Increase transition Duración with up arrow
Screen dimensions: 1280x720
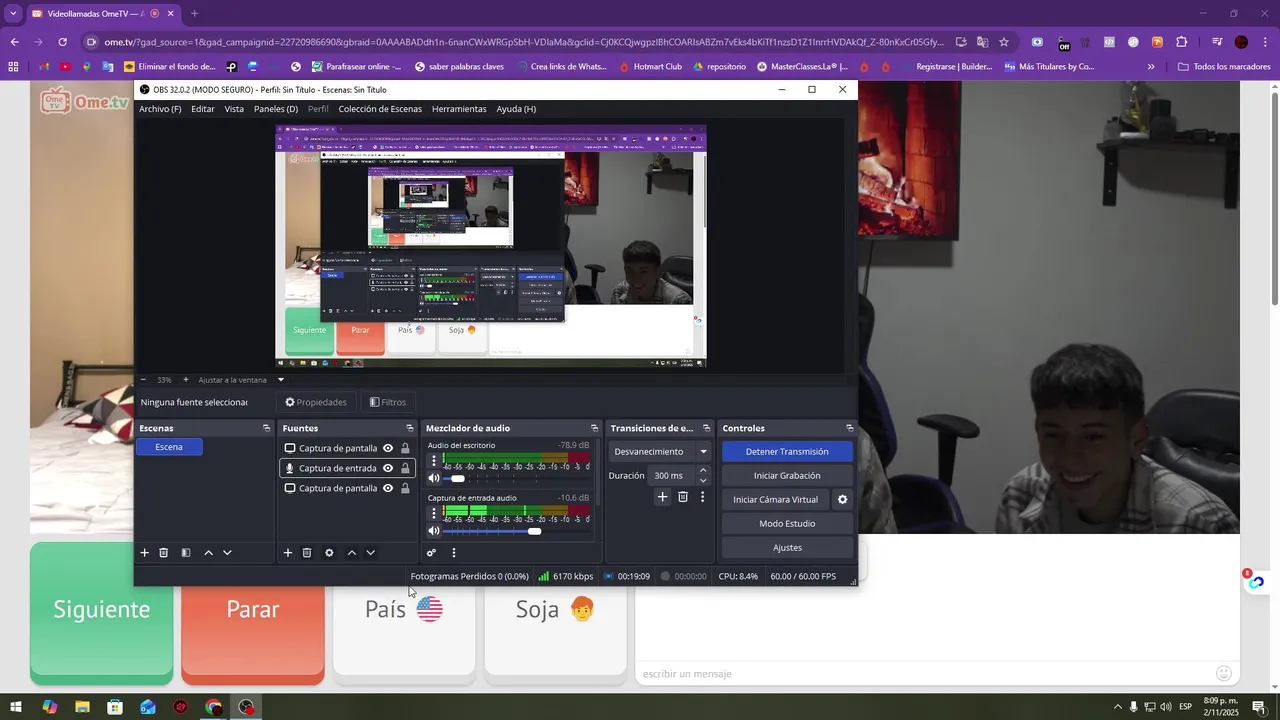(703, 471)
